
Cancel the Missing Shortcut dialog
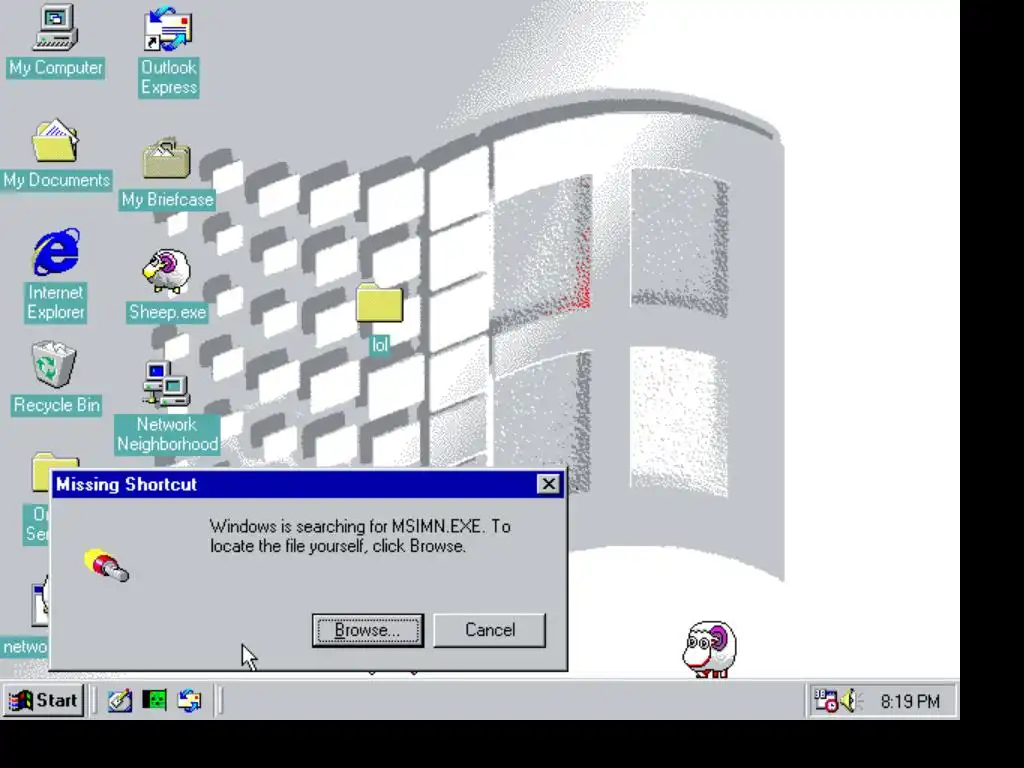[489, 630]
